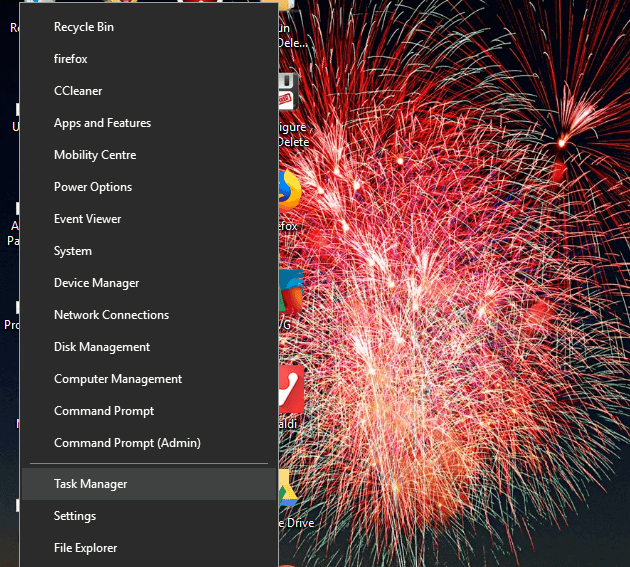Open Mobility Centre

coord(149,155)
